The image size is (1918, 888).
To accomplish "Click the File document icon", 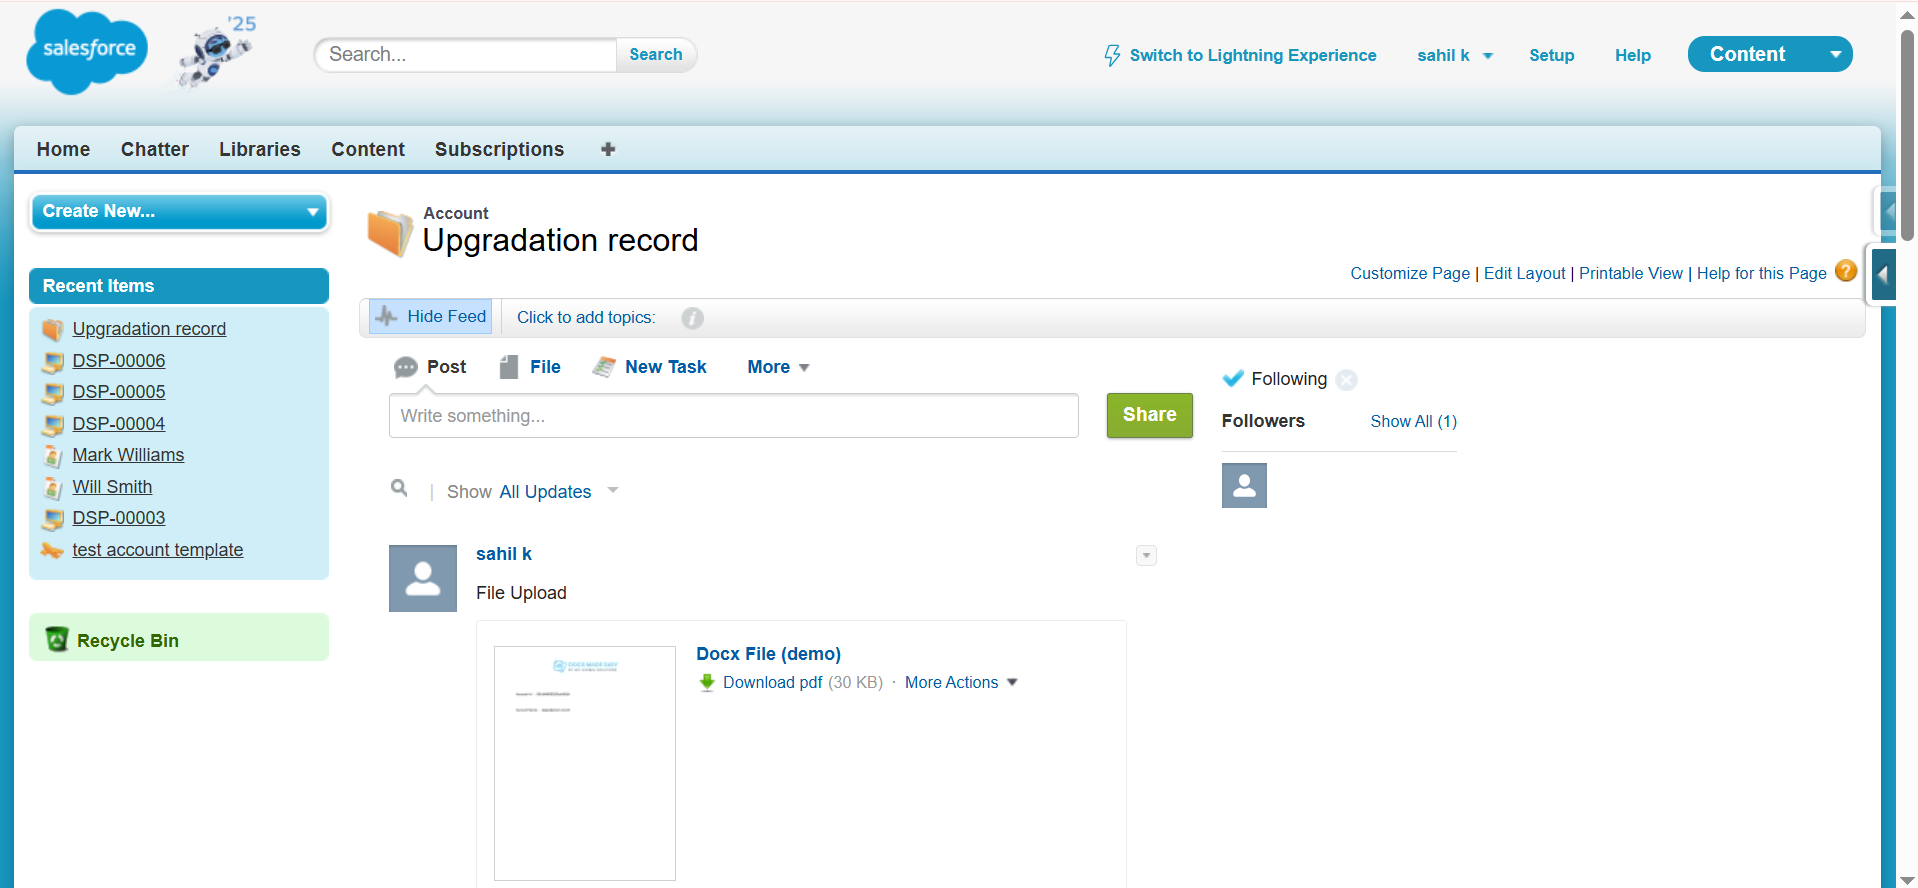I will 509,367.
